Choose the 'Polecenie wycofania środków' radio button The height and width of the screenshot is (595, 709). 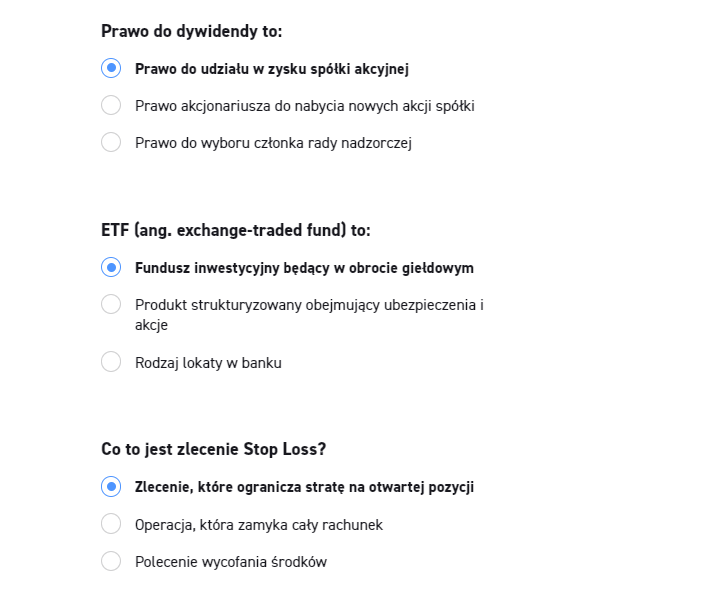(x=111, y=561)
